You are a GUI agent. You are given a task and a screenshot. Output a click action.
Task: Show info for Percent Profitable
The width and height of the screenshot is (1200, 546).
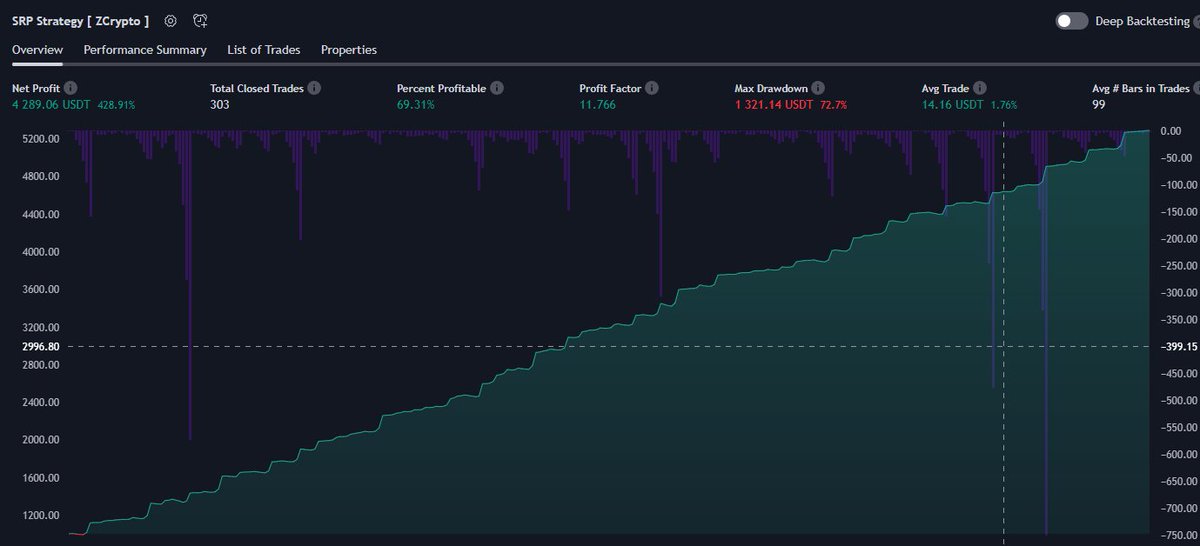pos(496,88)
